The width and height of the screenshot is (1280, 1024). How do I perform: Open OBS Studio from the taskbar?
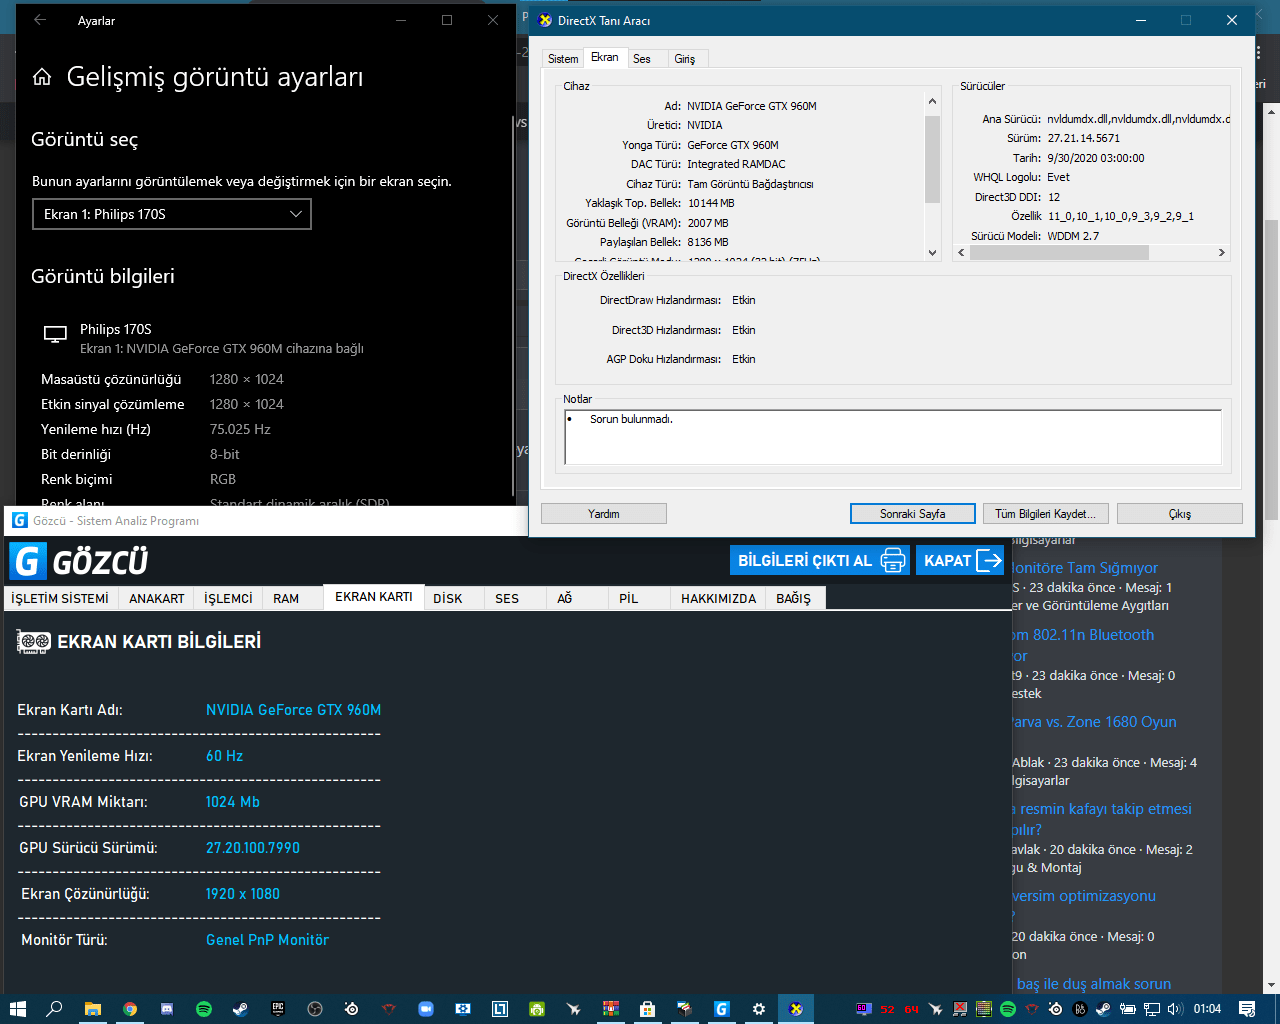(x=314, y=1009)
